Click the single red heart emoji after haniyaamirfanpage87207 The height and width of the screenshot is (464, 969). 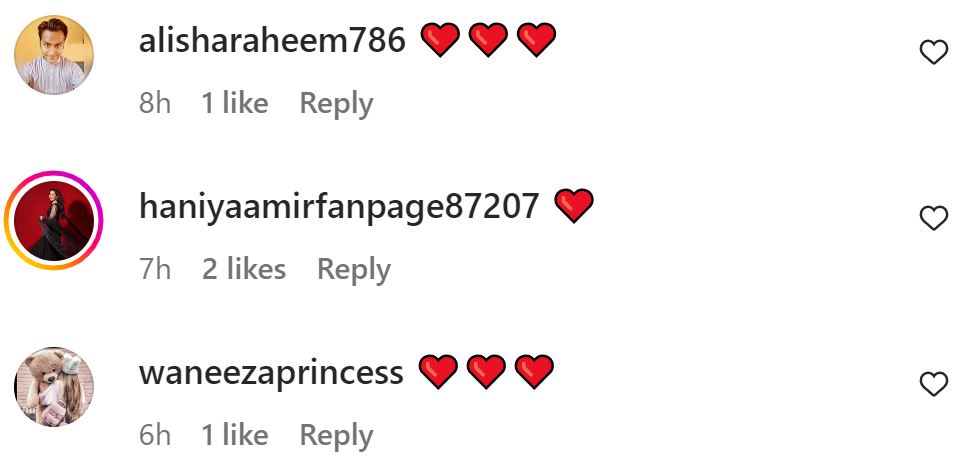pyautogui.click(x=574, y=206)
